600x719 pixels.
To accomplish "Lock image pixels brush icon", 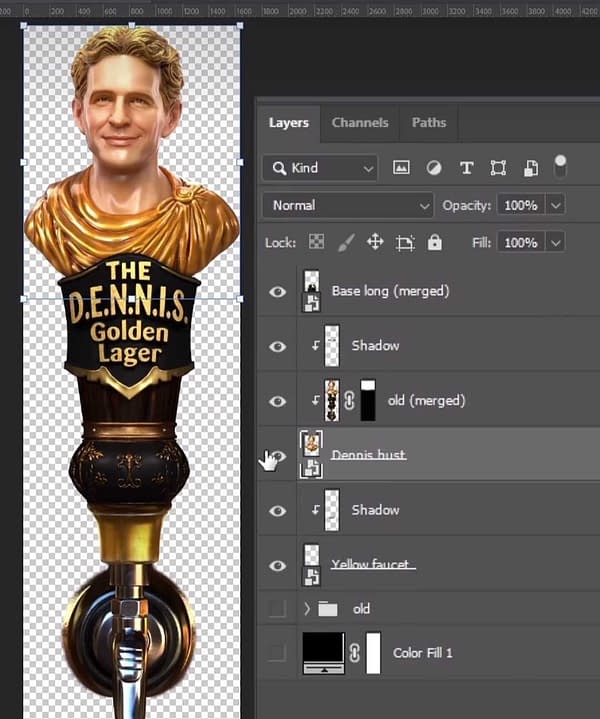I will coord(346,242).
